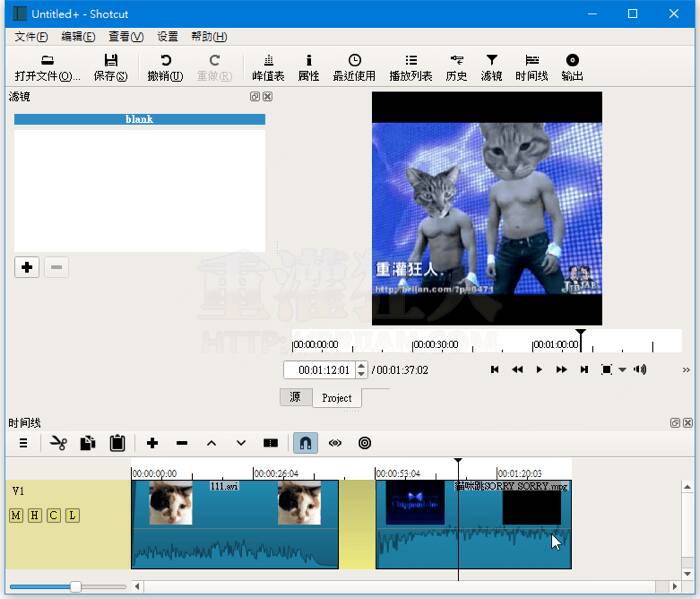Viewport: 700px width, 599px height.
Task: Expand the zoom options dropdown arrow
Action: click(x=622, y=370)
